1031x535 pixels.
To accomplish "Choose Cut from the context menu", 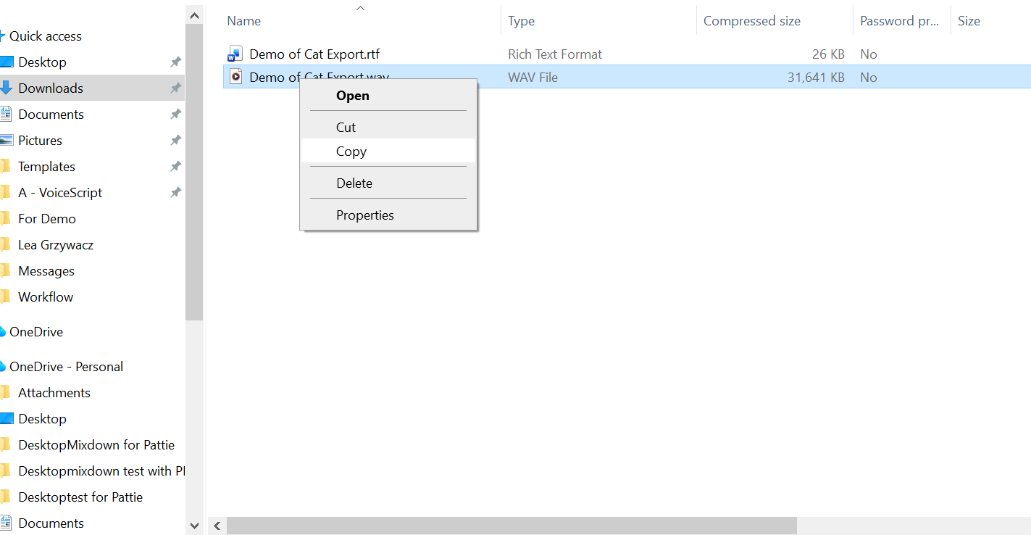I will point(346,127).
